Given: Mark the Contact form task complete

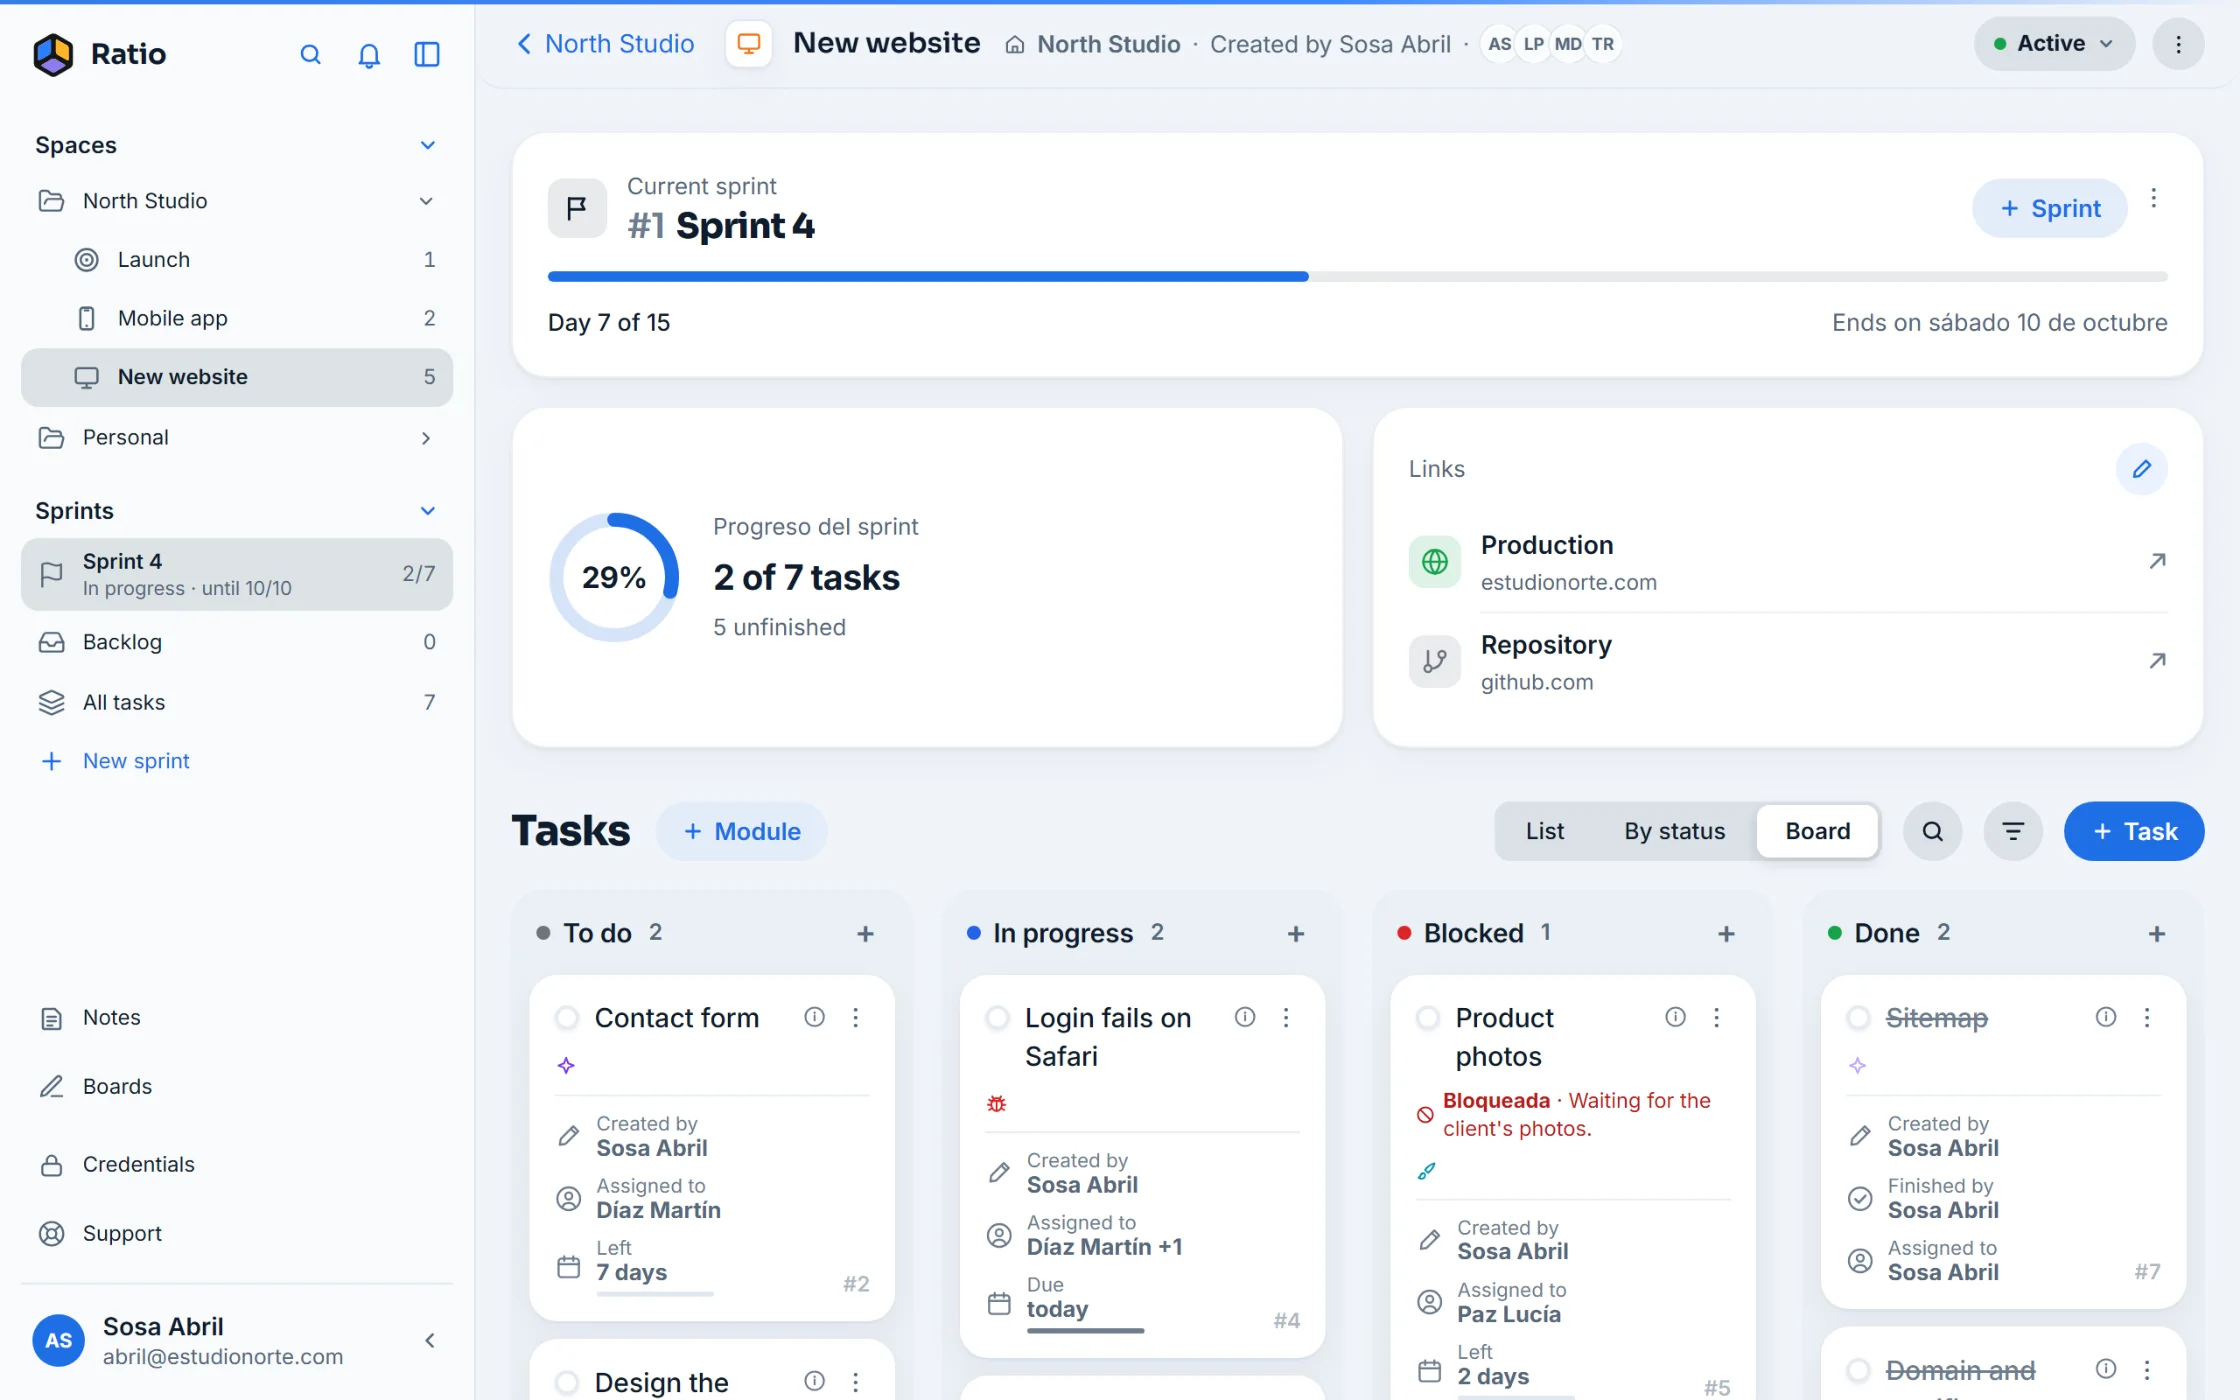Looking at the screenshot, I should (x=567, y=1018).
